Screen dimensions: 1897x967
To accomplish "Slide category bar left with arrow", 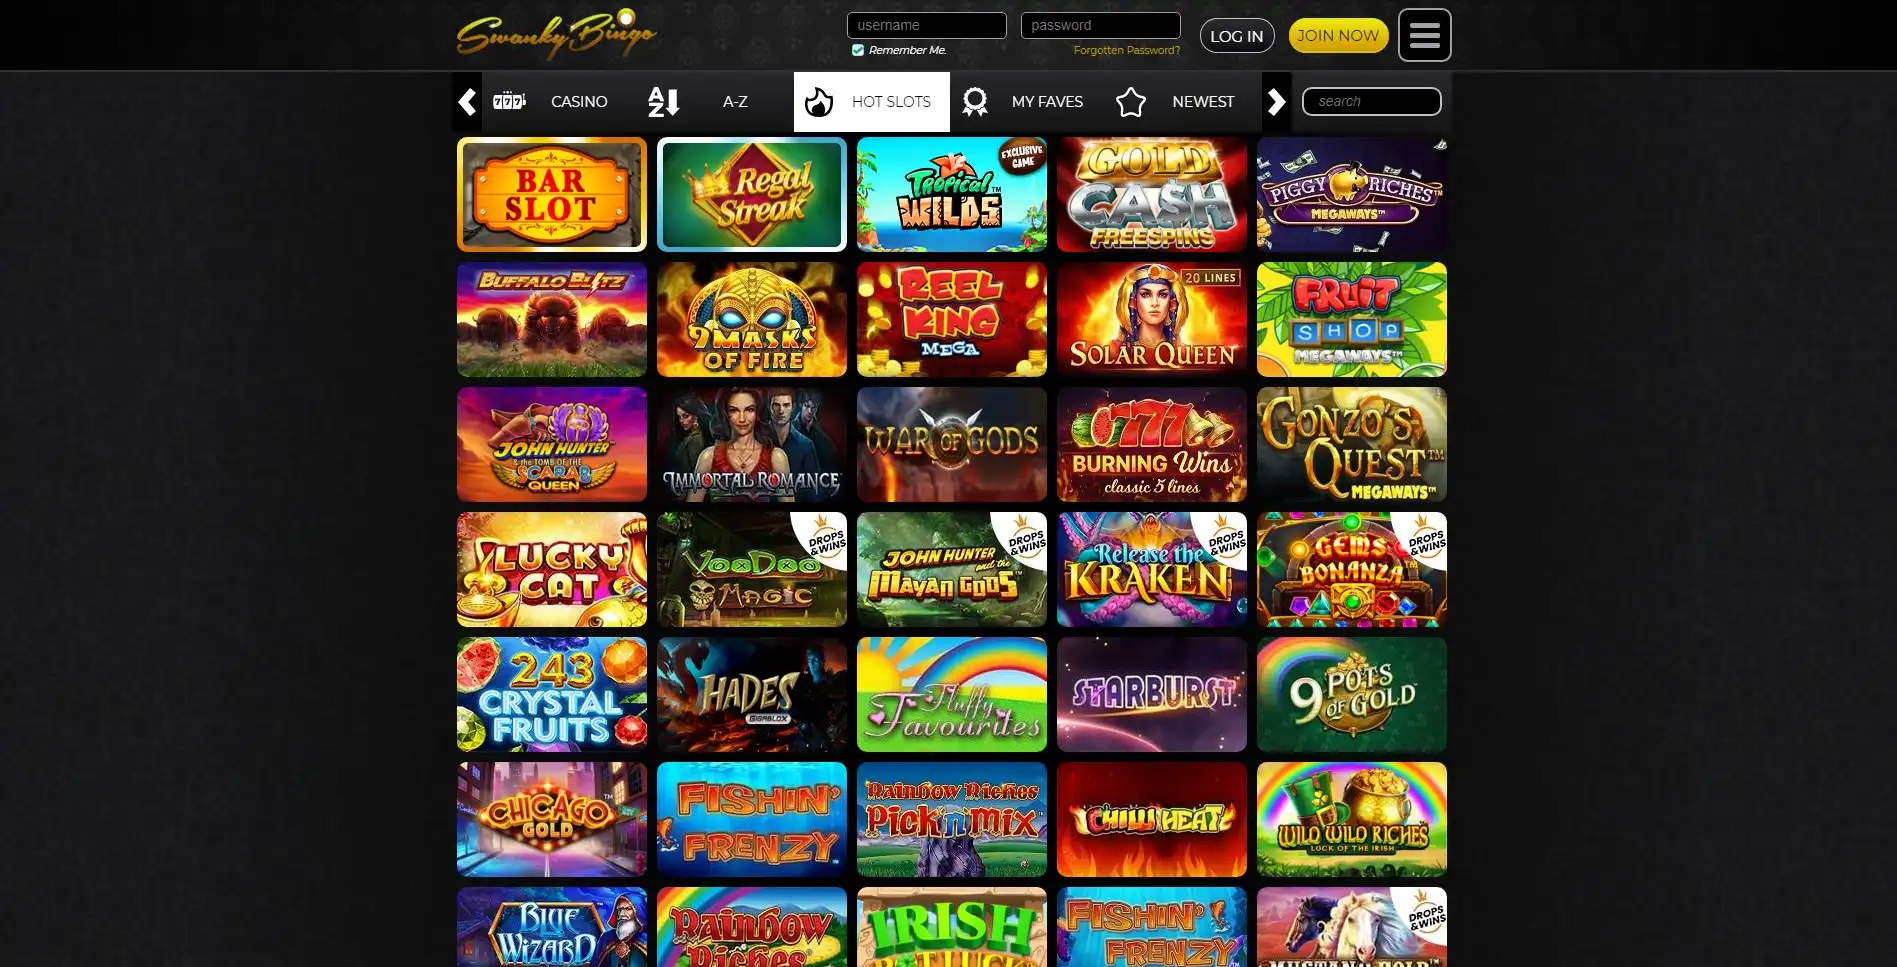I will (467, 101).
